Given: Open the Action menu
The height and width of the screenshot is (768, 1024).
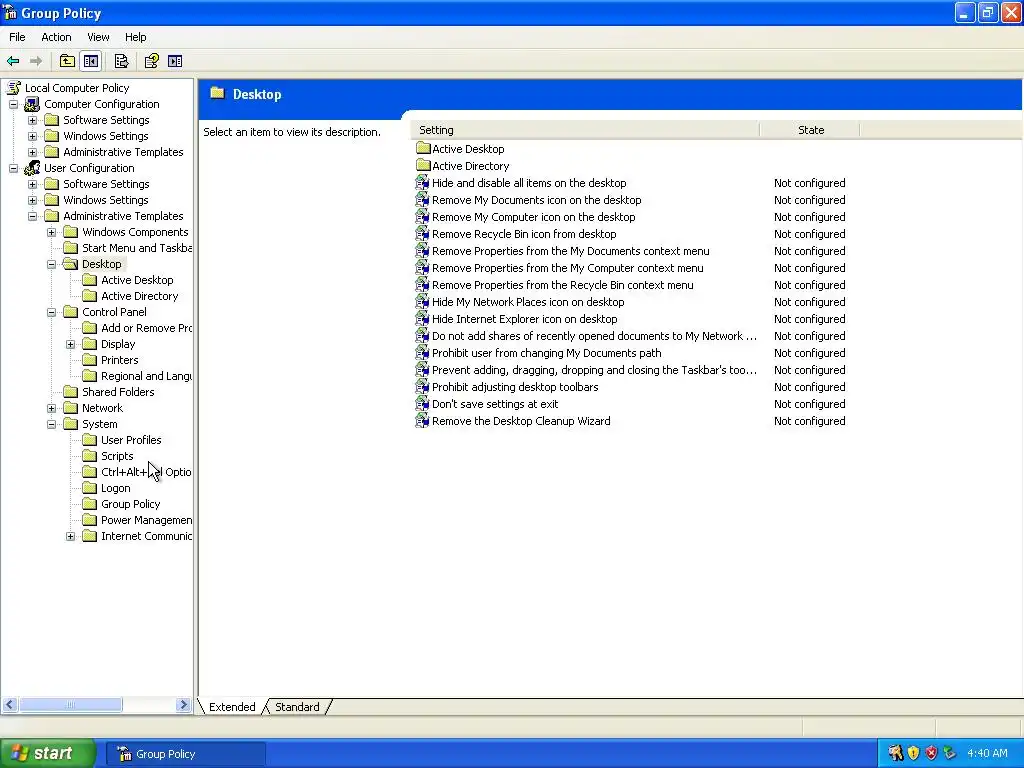Looking at the screenshot, I should click(56, 37).
